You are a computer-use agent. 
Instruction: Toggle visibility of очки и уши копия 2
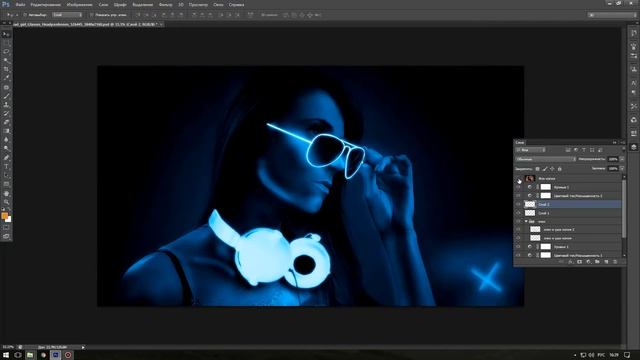[x=518, y=229]
